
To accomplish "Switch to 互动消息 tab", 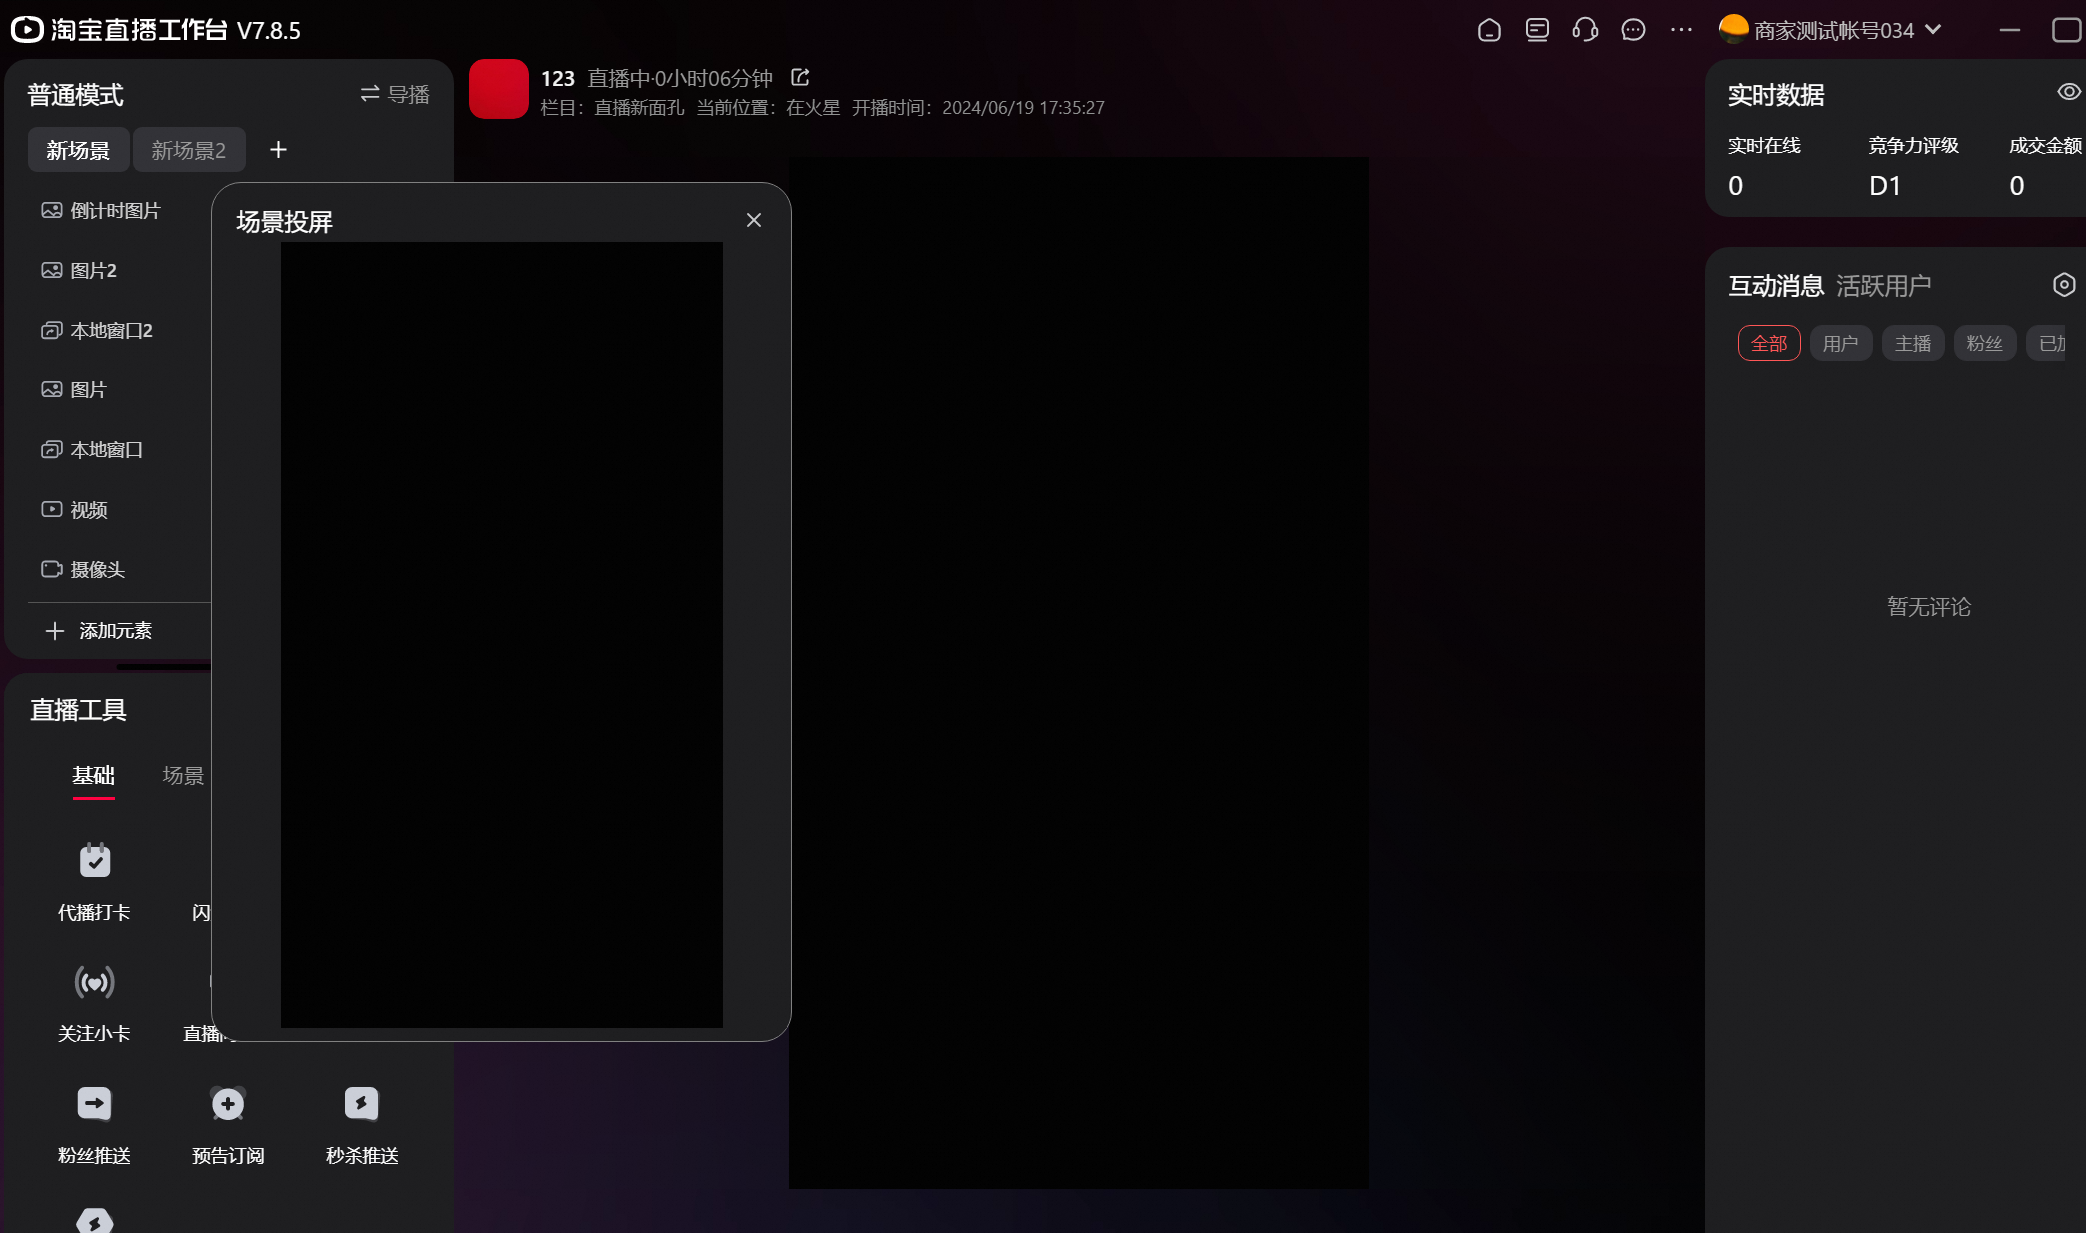I will click(x=1777, y=286).
